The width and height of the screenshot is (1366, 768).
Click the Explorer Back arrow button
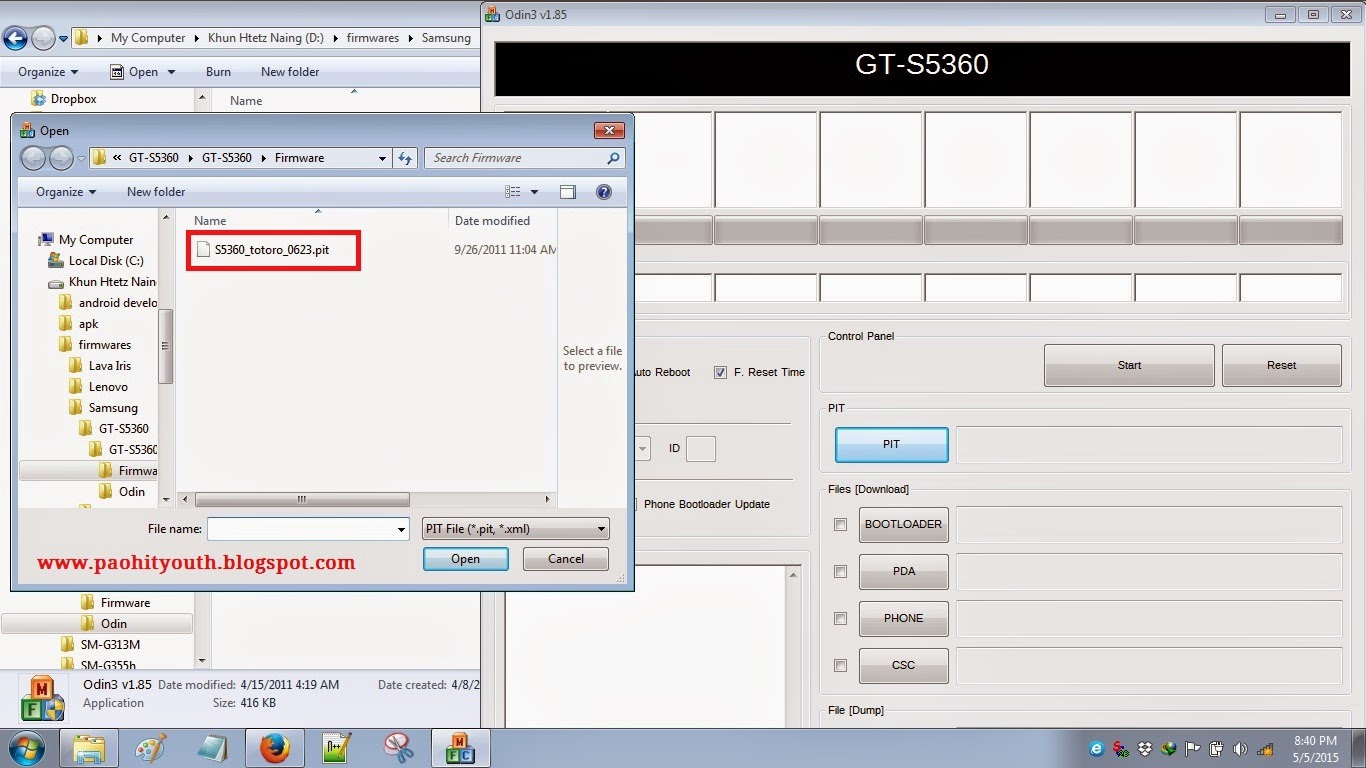15,38
